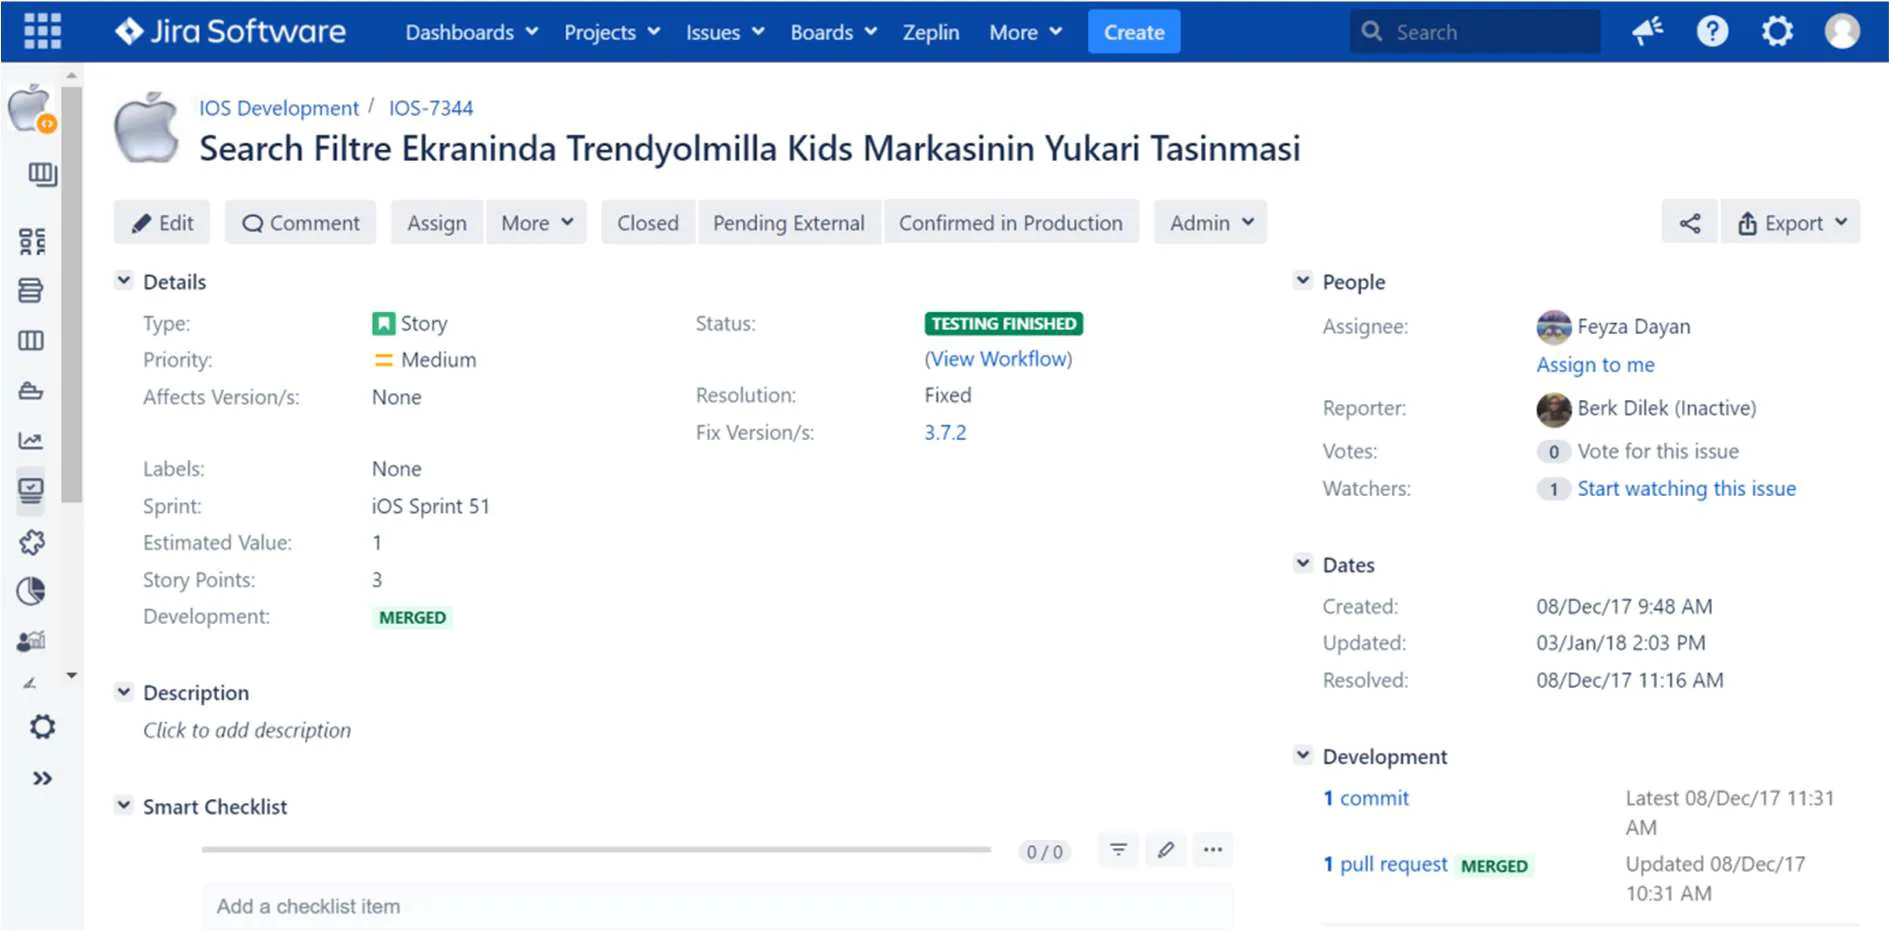1890x931 pixels.
Task: Click the Assign button
Action: (x=437, y=223)
